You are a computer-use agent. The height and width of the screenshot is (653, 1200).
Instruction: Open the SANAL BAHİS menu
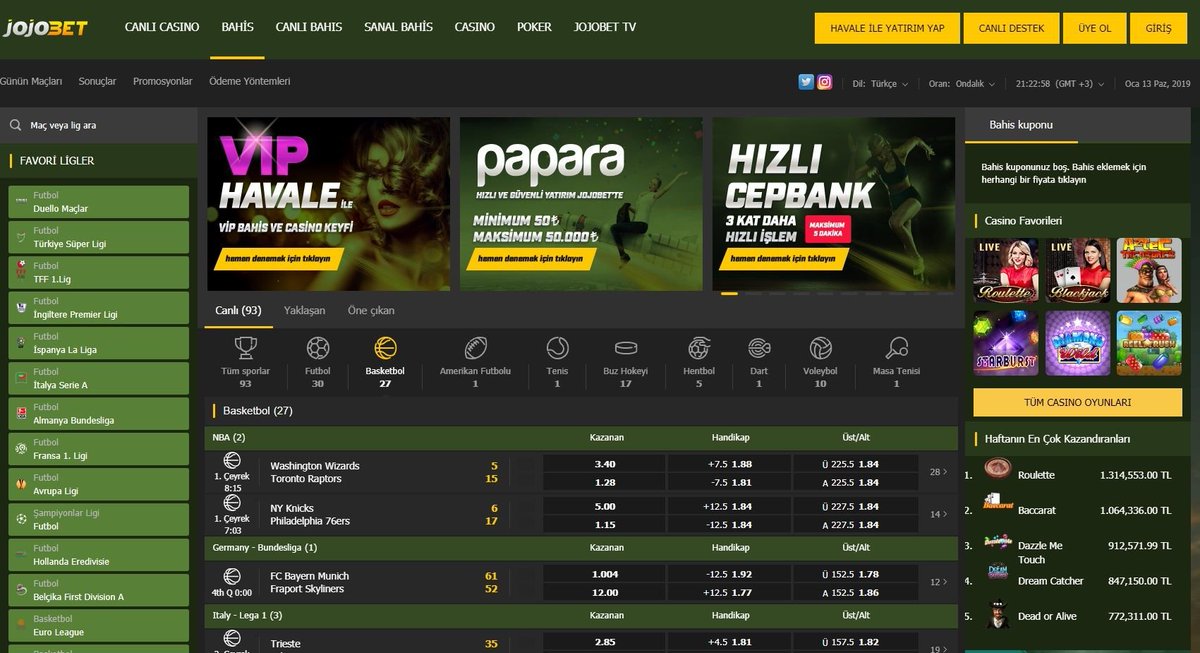coord(399,27)
